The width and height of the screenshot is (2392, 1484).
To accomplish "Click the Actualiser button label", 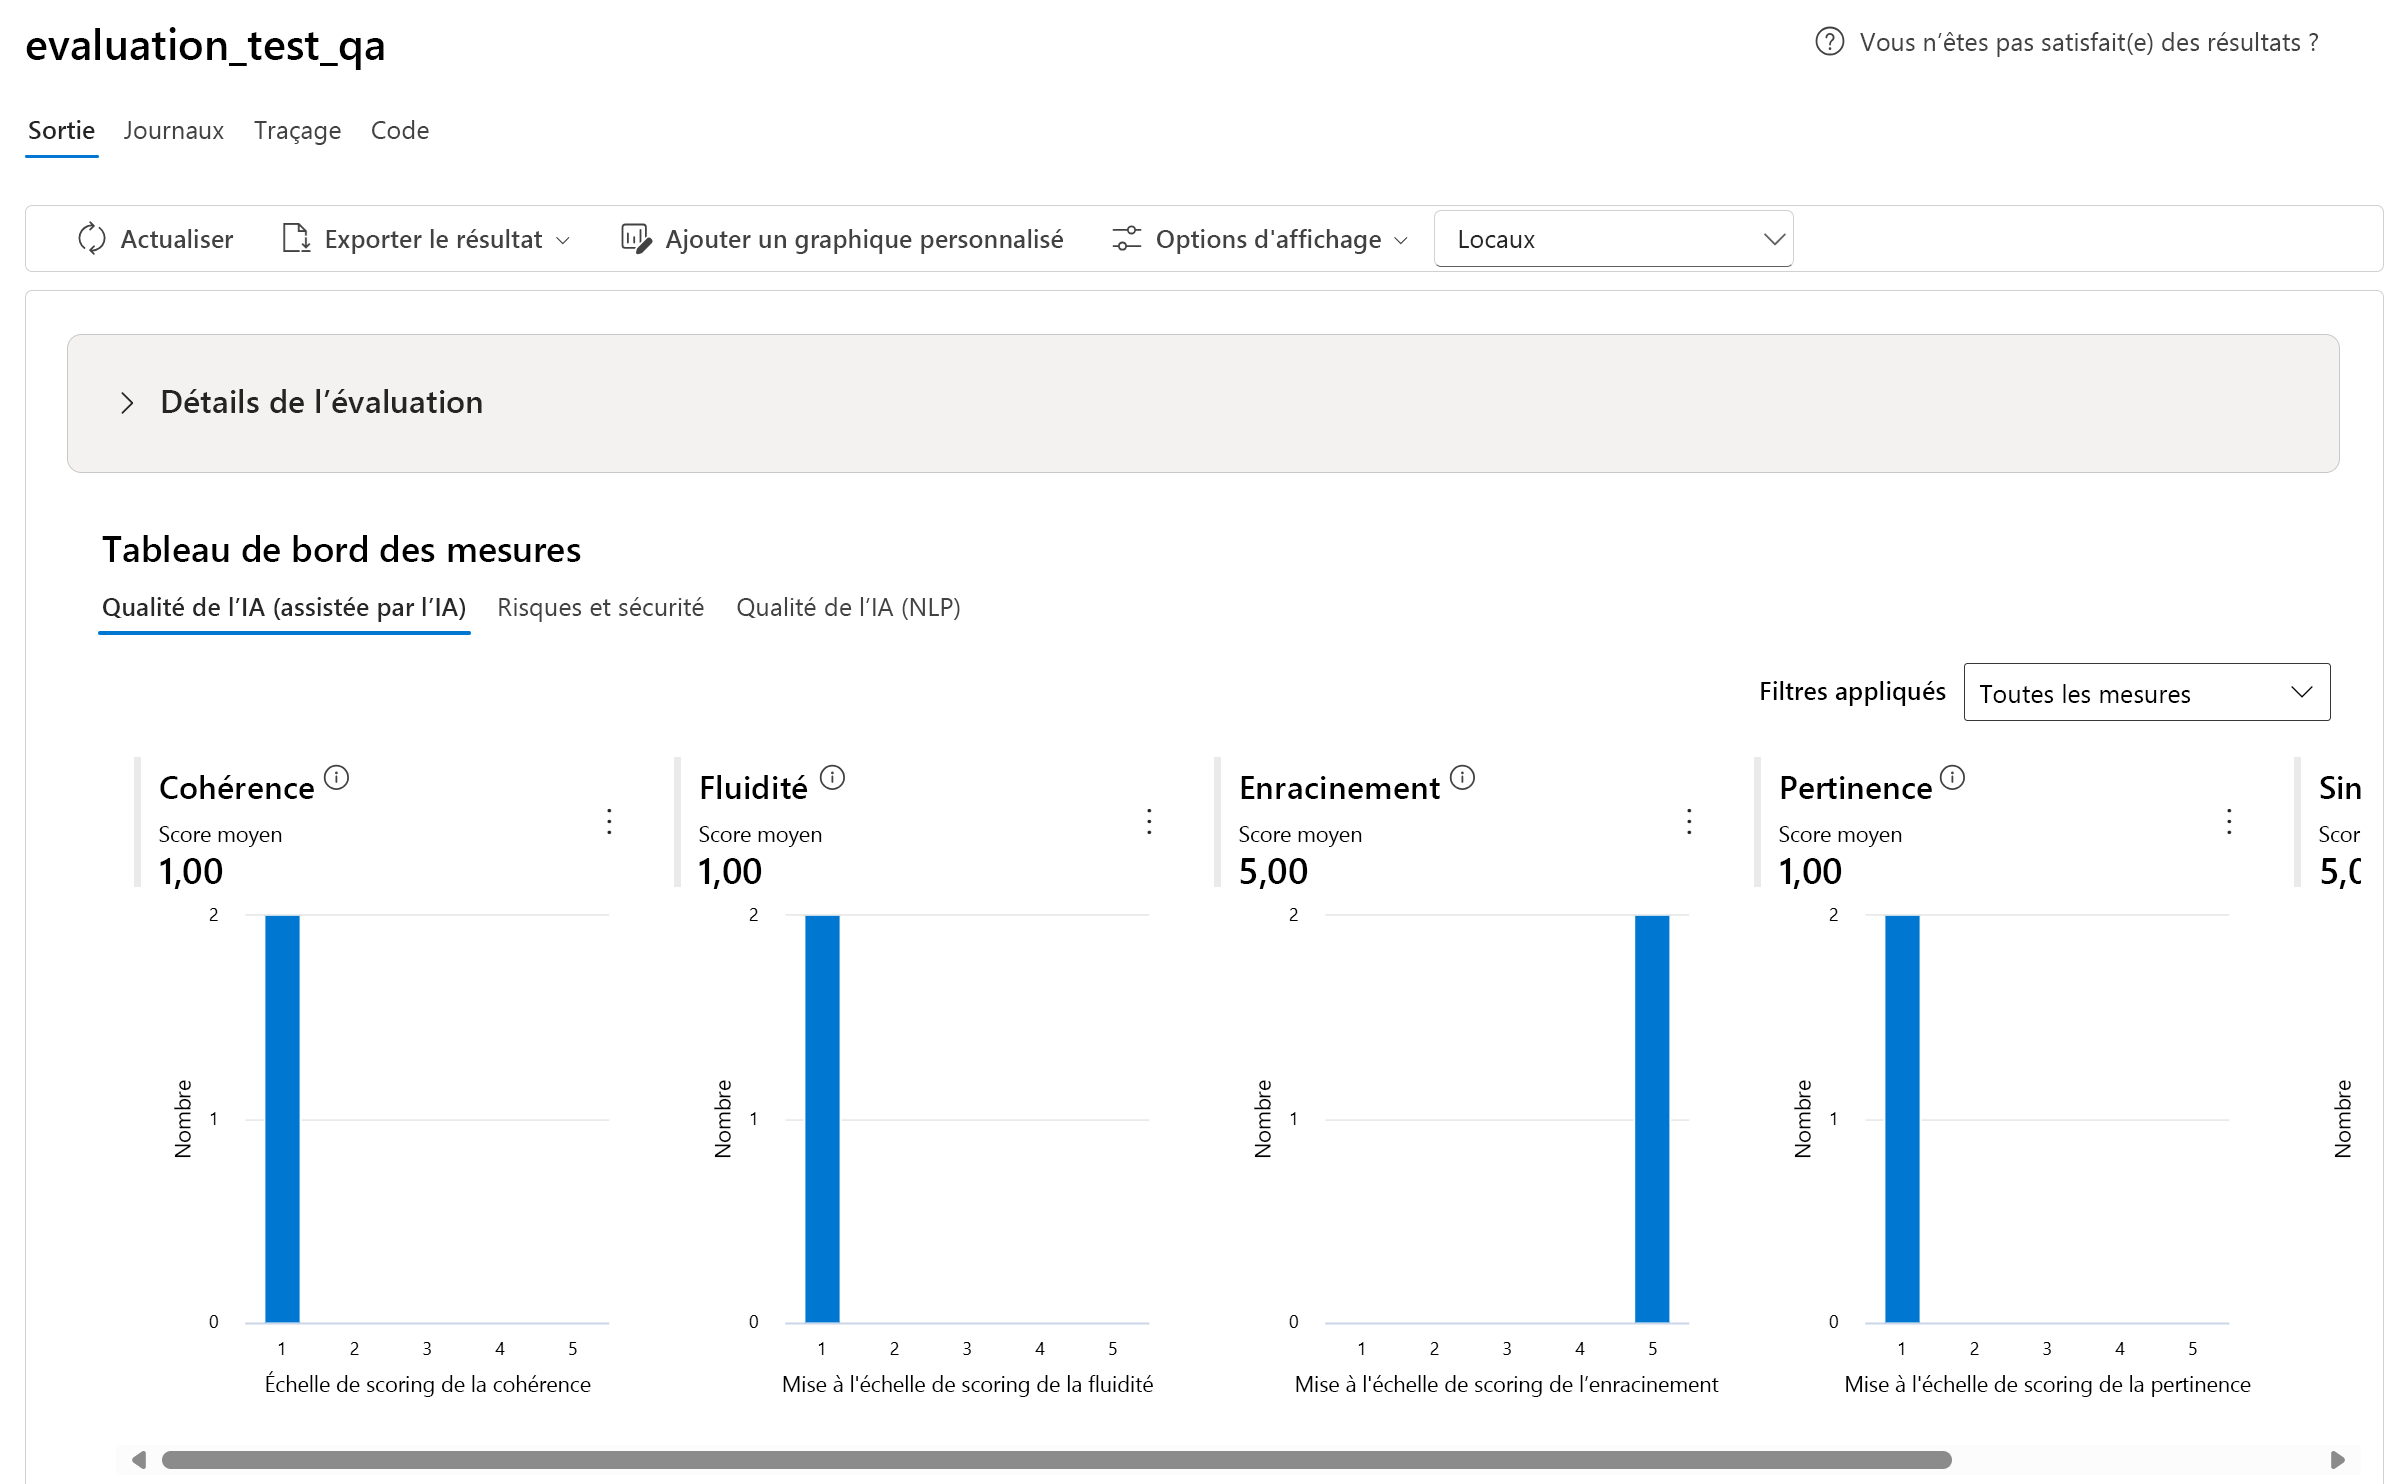I will 177,239.
